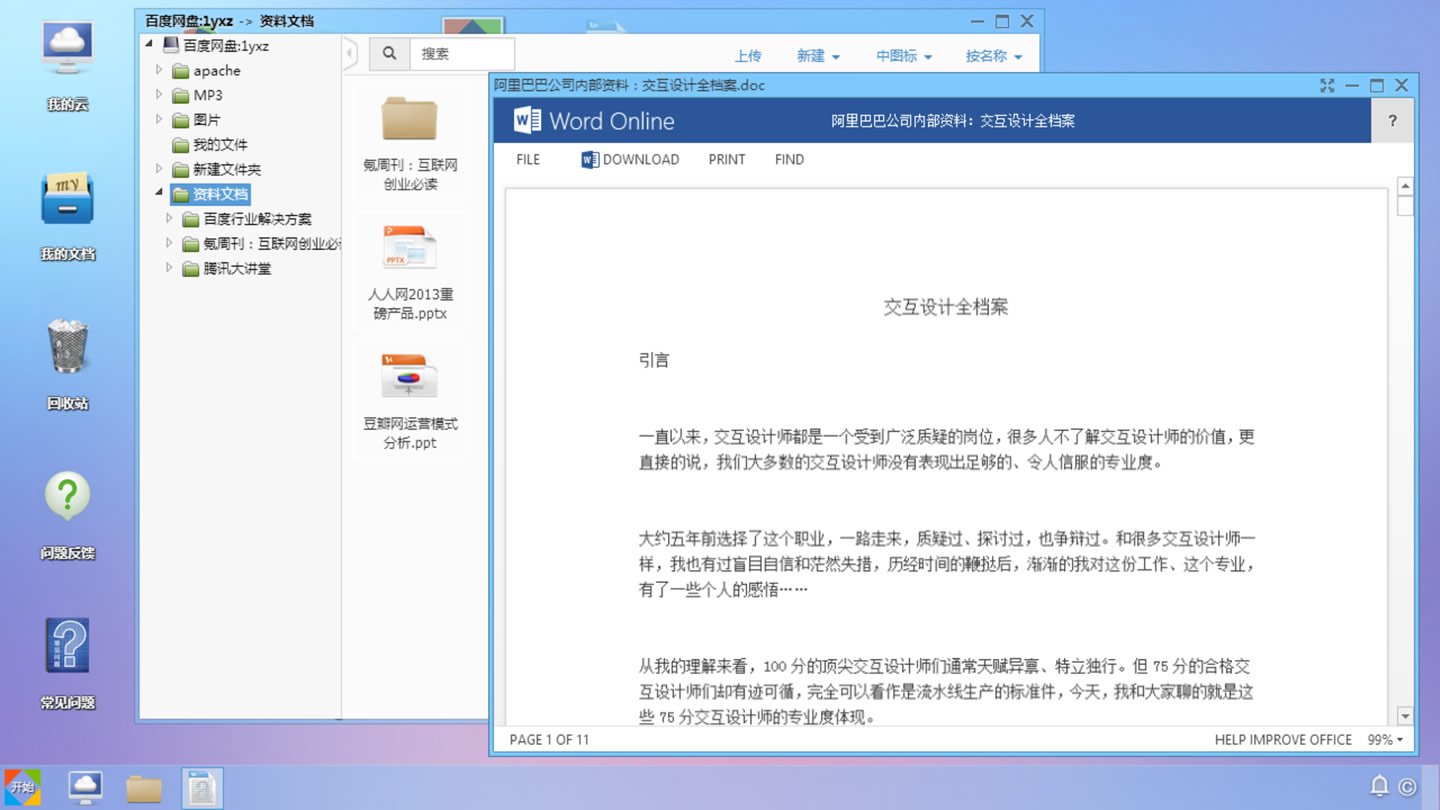The width and height of the screenshot is (1440, 810).
Task: Open the 新建 dropdown menu
Action: (x=818, y=56)
